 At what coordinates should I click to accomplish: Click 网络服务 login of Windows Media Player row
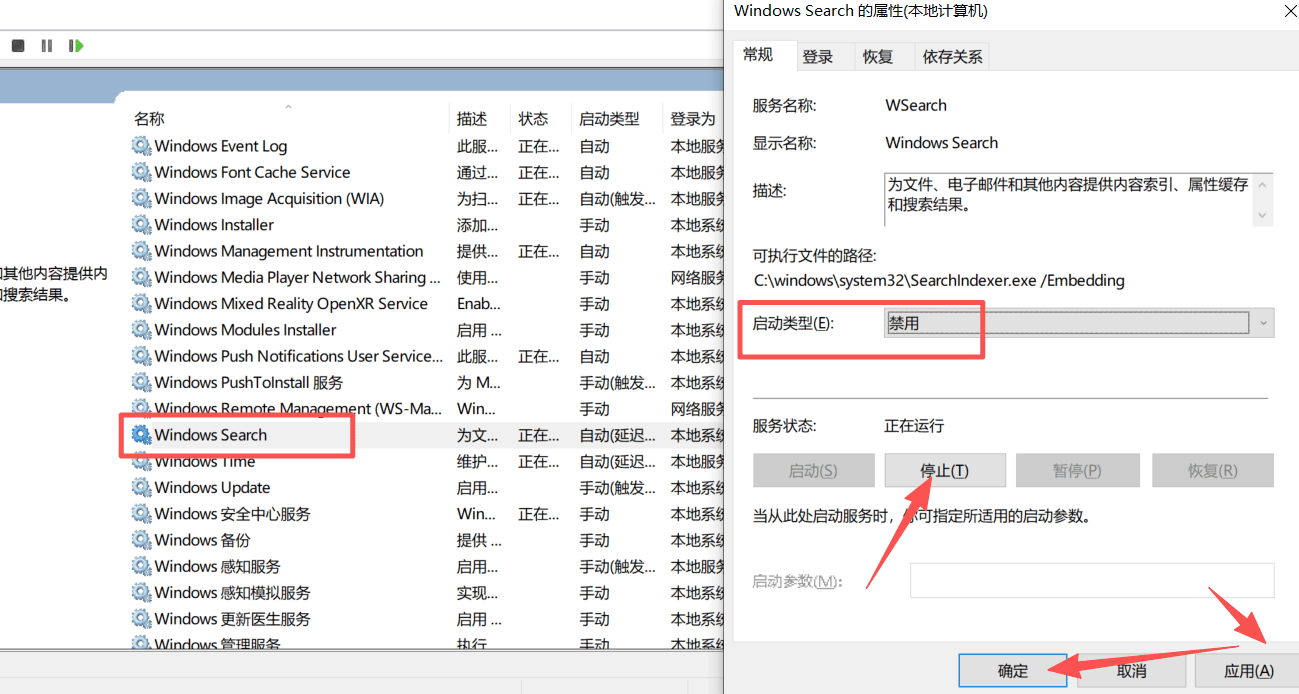point(697,277)
